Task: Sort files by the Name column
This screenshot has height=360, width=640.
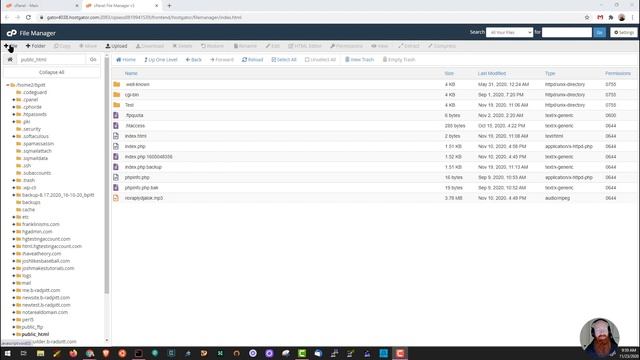Action: [131, 73]
